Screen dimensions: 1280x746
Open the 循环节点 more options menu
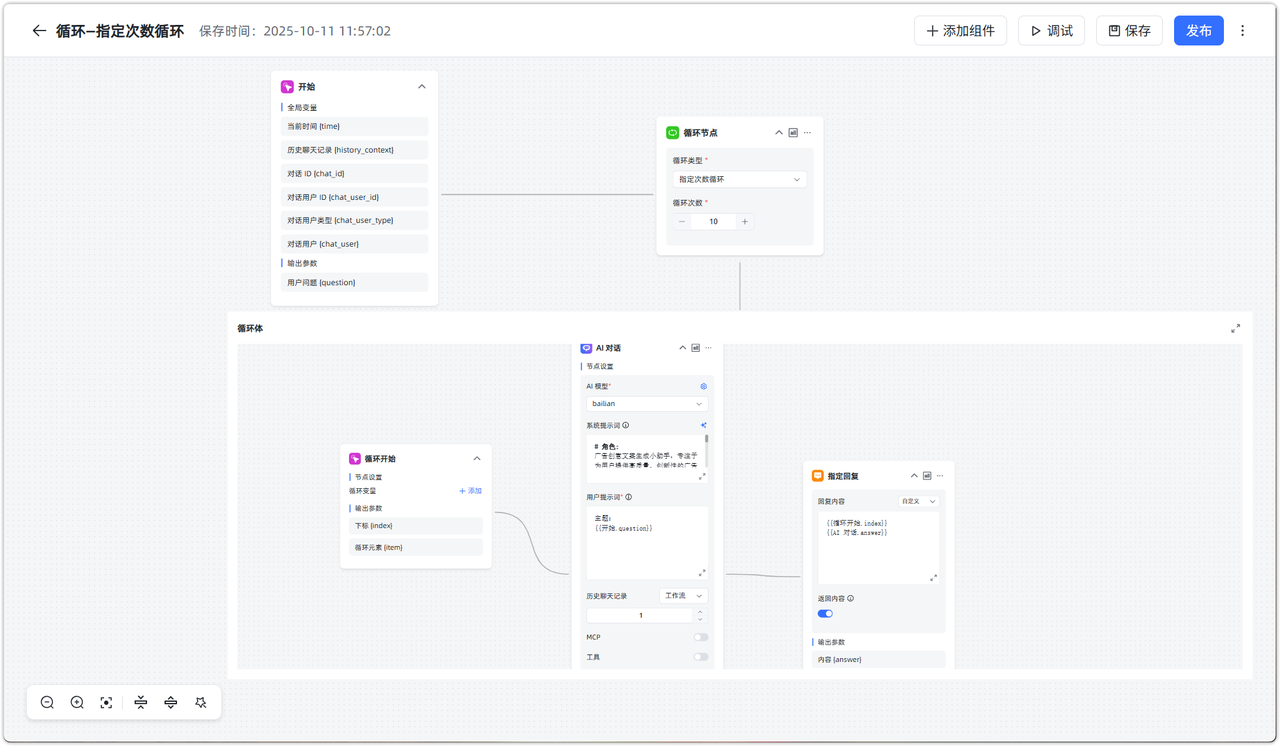[x=808, y=133]
